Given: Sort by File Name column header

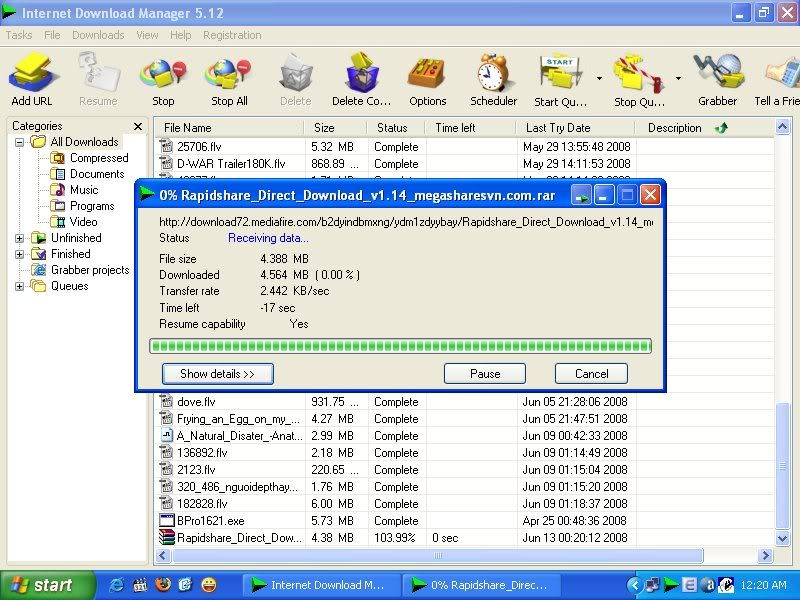Looking at the screenshot, I should (229, 128).
